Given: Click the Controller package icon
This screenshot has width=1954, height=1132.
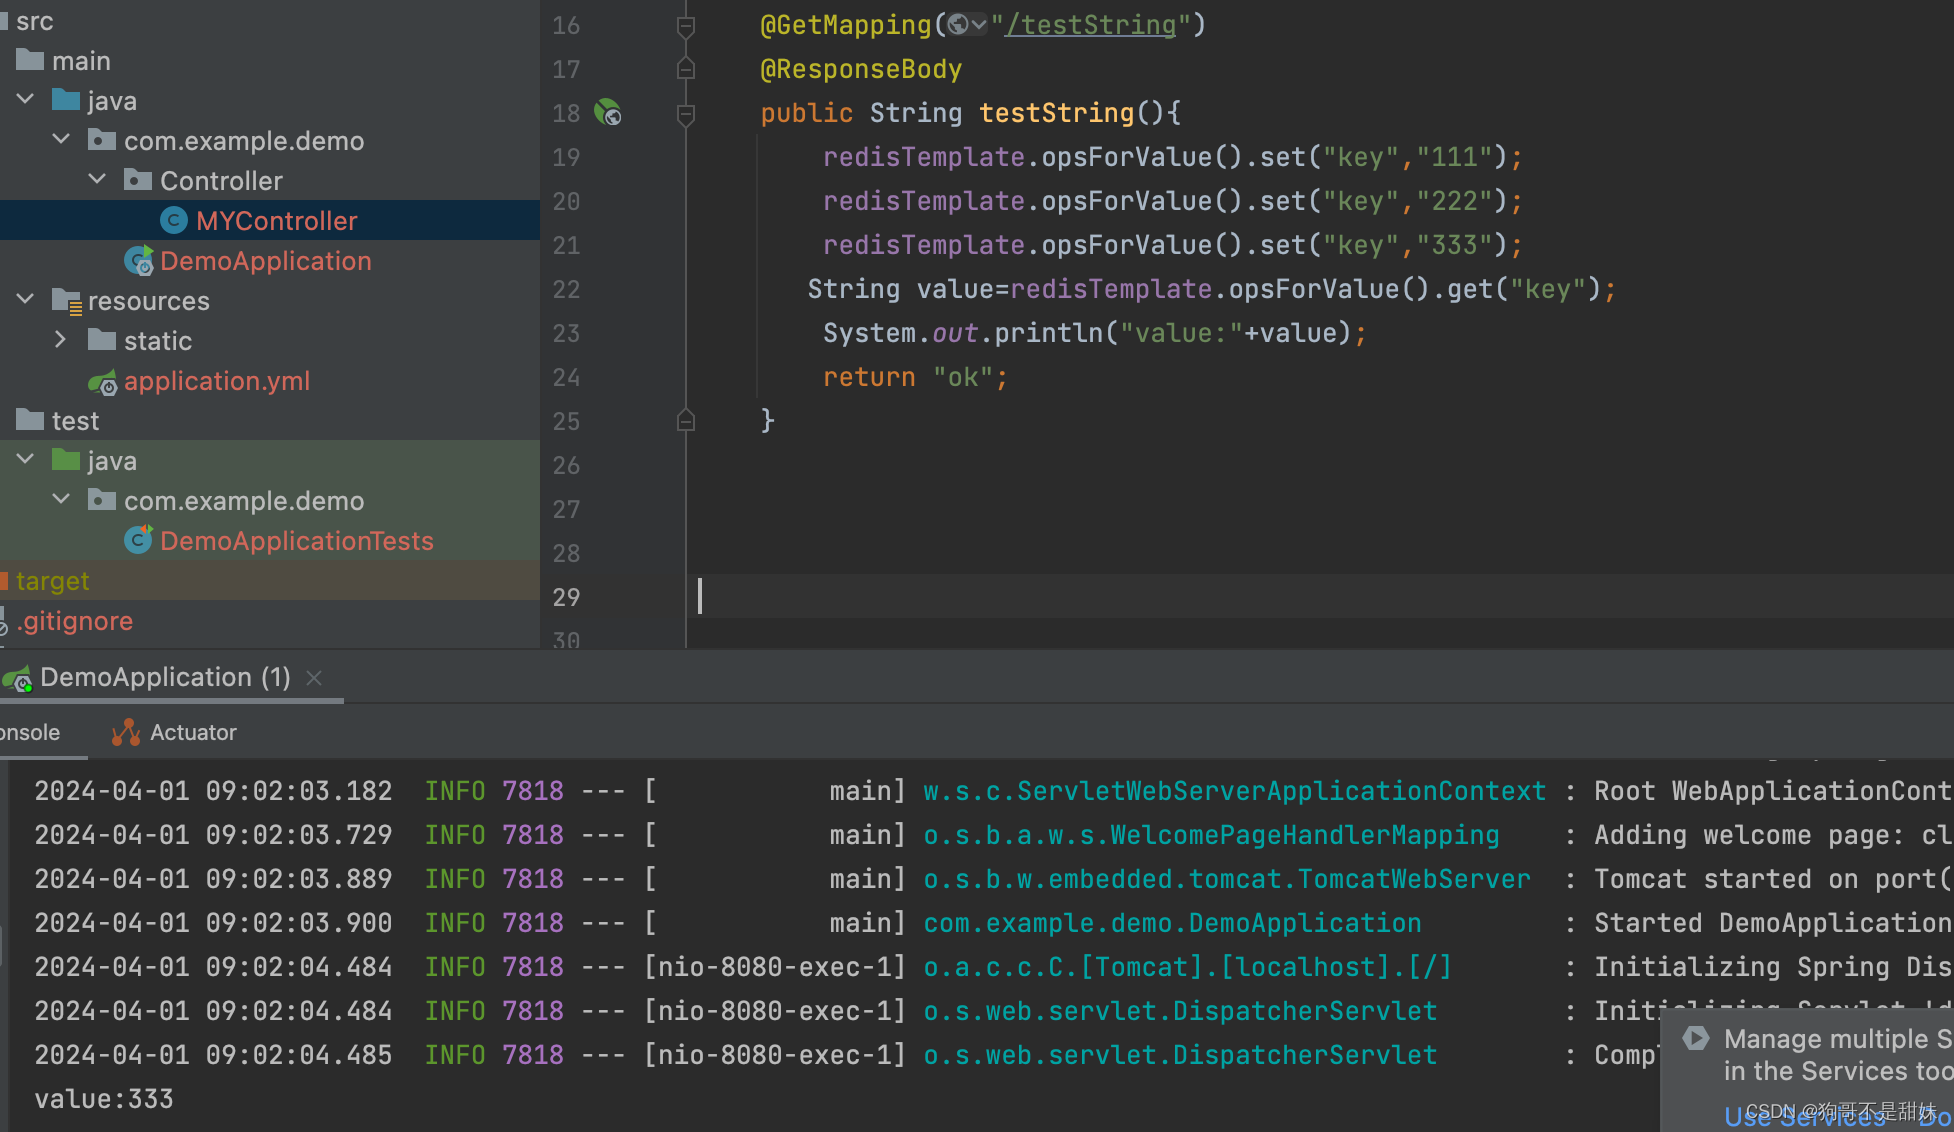Looking at the screenshot, I should tap(139, 180).
